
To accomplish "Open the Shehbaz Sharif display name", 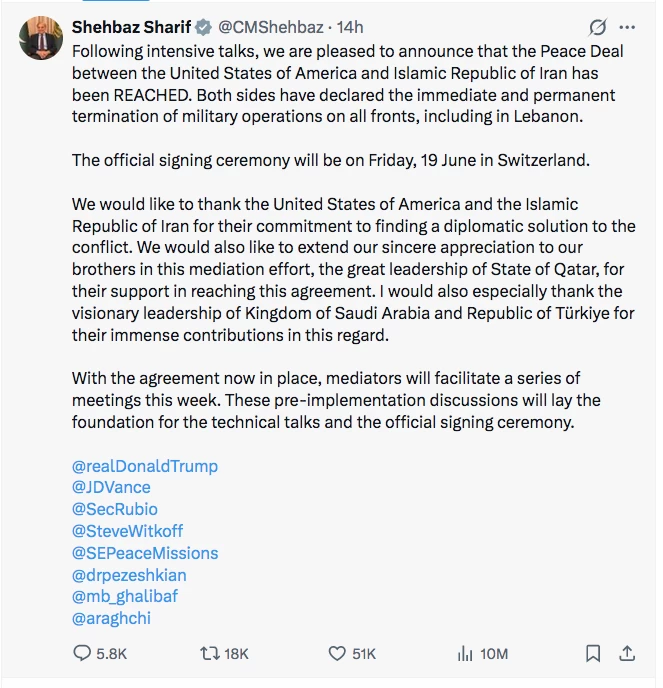I will [x=131, y=27].
